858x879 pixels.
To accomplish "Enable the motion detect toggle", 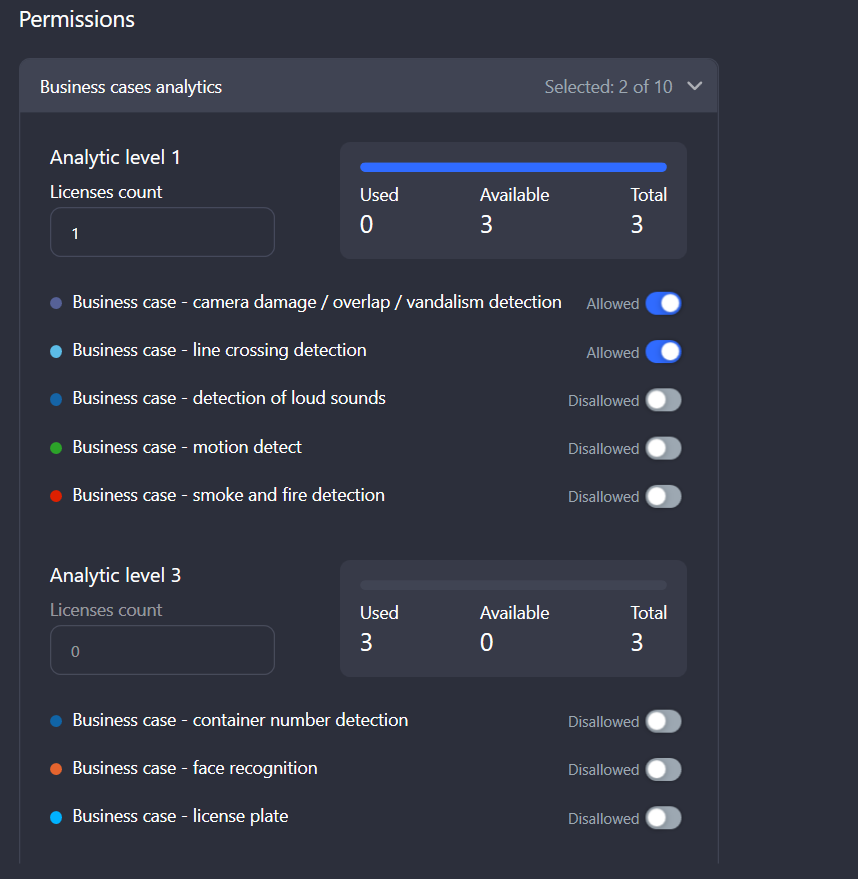I will click(663, 448).
